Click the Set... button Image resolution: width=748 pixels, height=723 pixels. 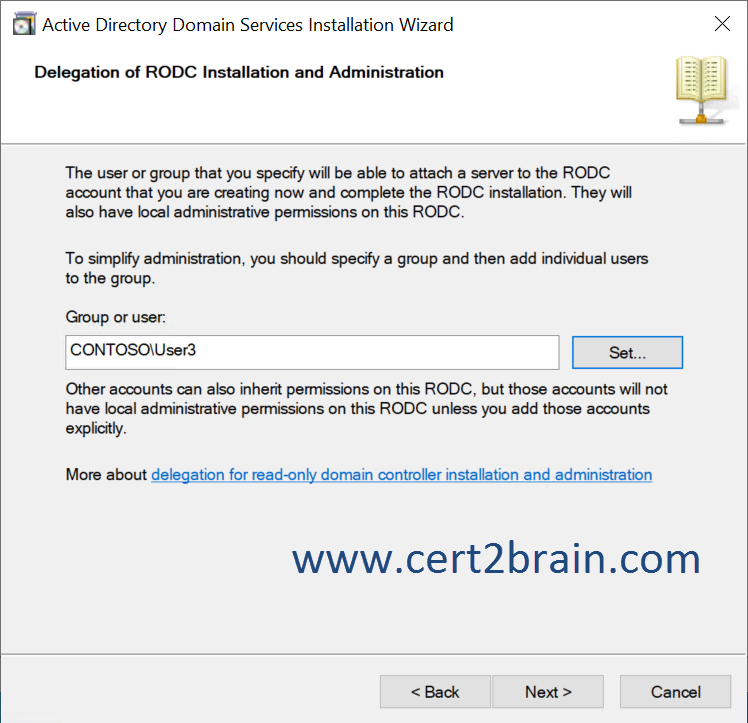pyautogui.click(x=627, y=352)
